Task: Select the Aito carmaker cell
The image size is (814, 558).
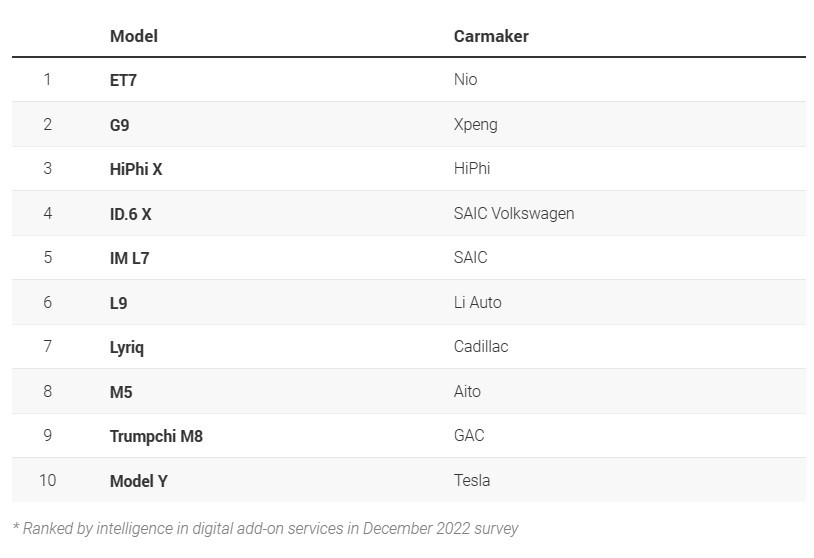Action: click(x=467, y=392)
